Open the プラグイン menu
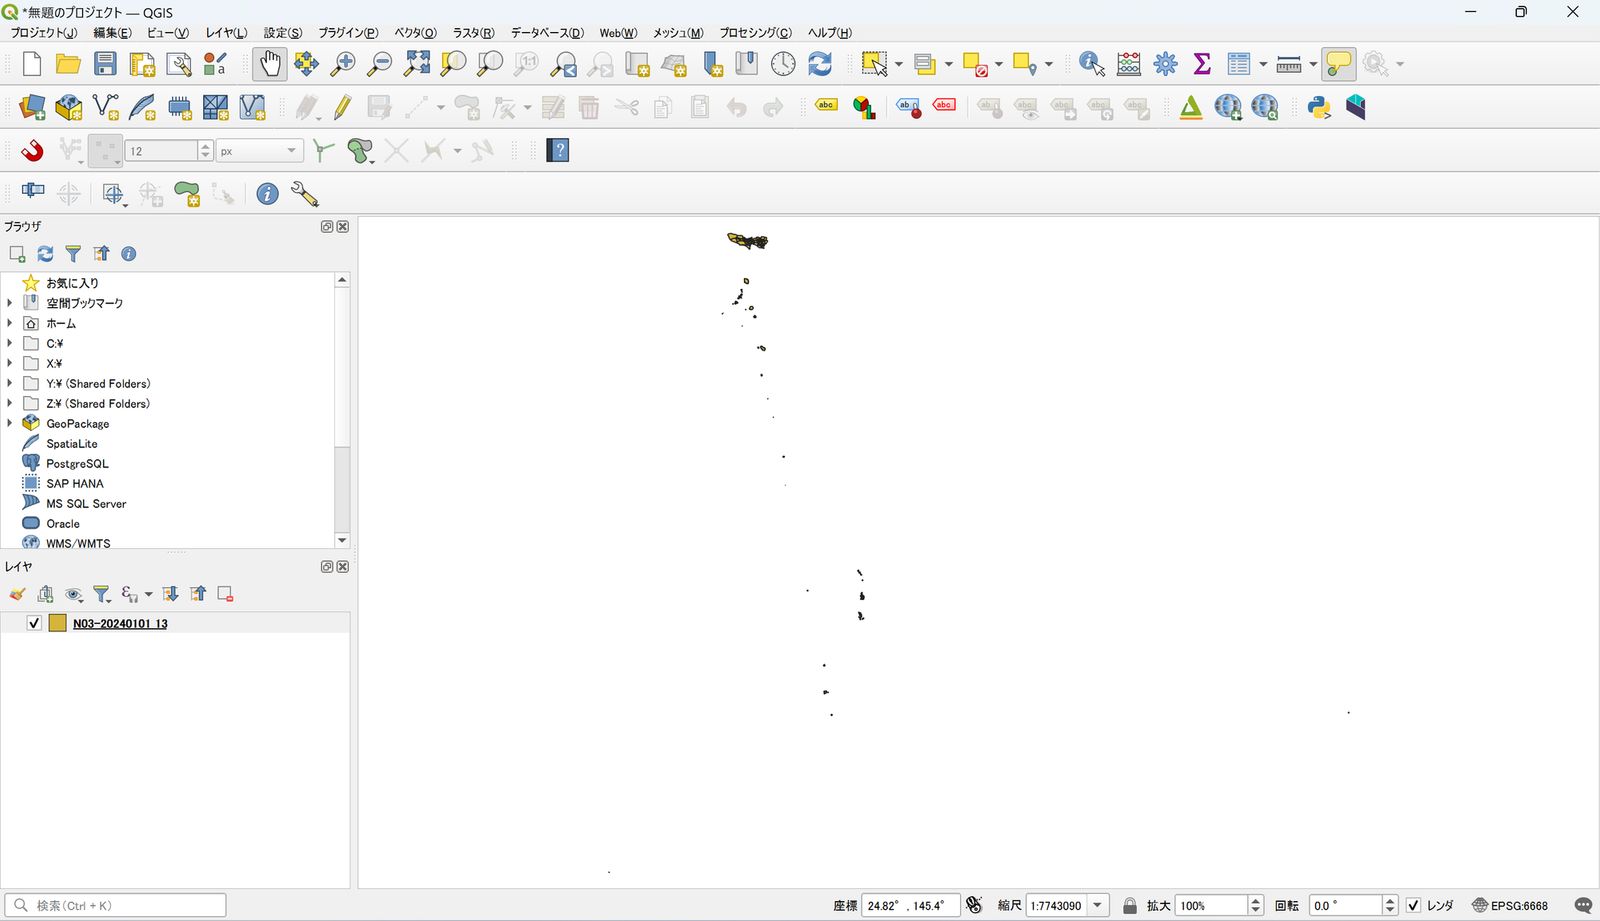The image size is (1600, 921). [x=348, y=33]
